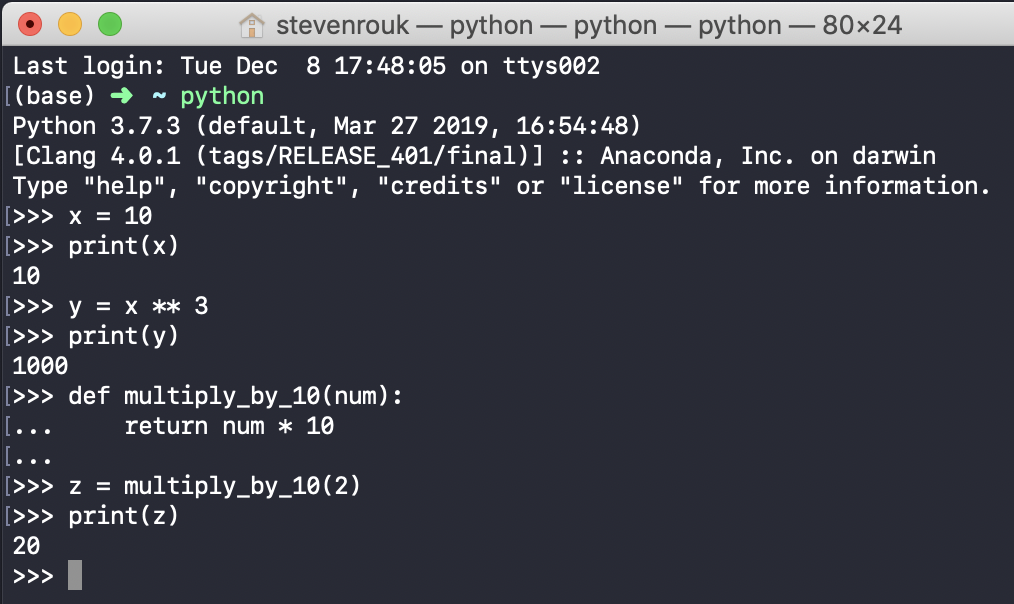Minimize the terminal with yellow button
This screenshot has height=604, width=1014.
tap(70, 25)
